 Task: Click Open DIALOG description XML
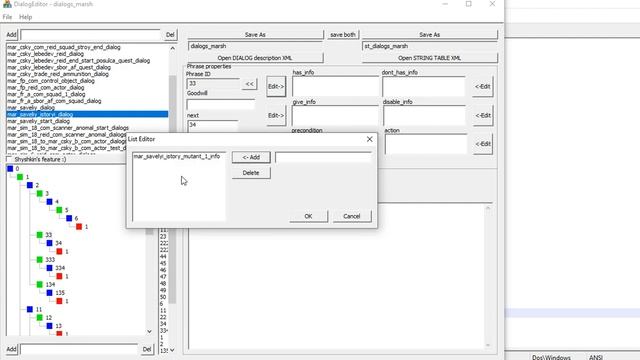pyautogui.click(x=255, y=58)
